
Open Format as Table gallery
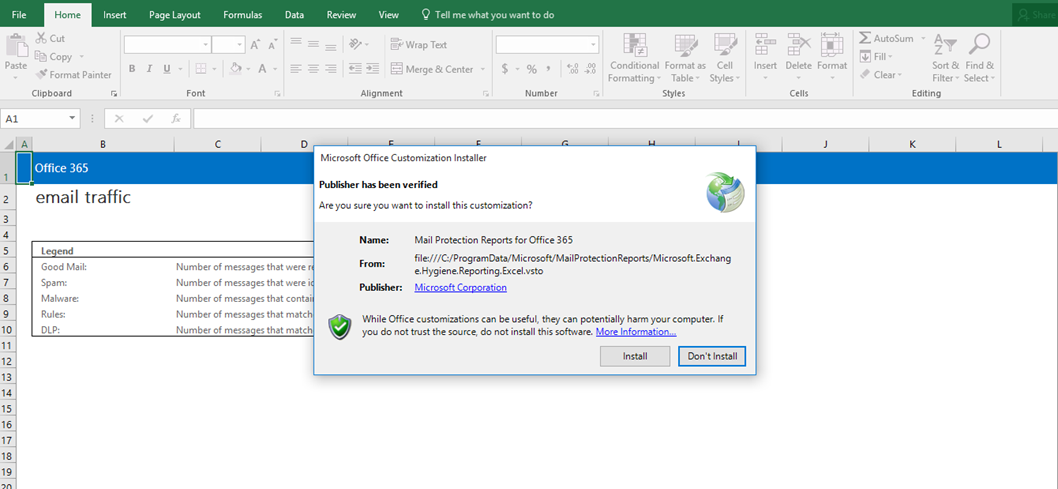686,58
